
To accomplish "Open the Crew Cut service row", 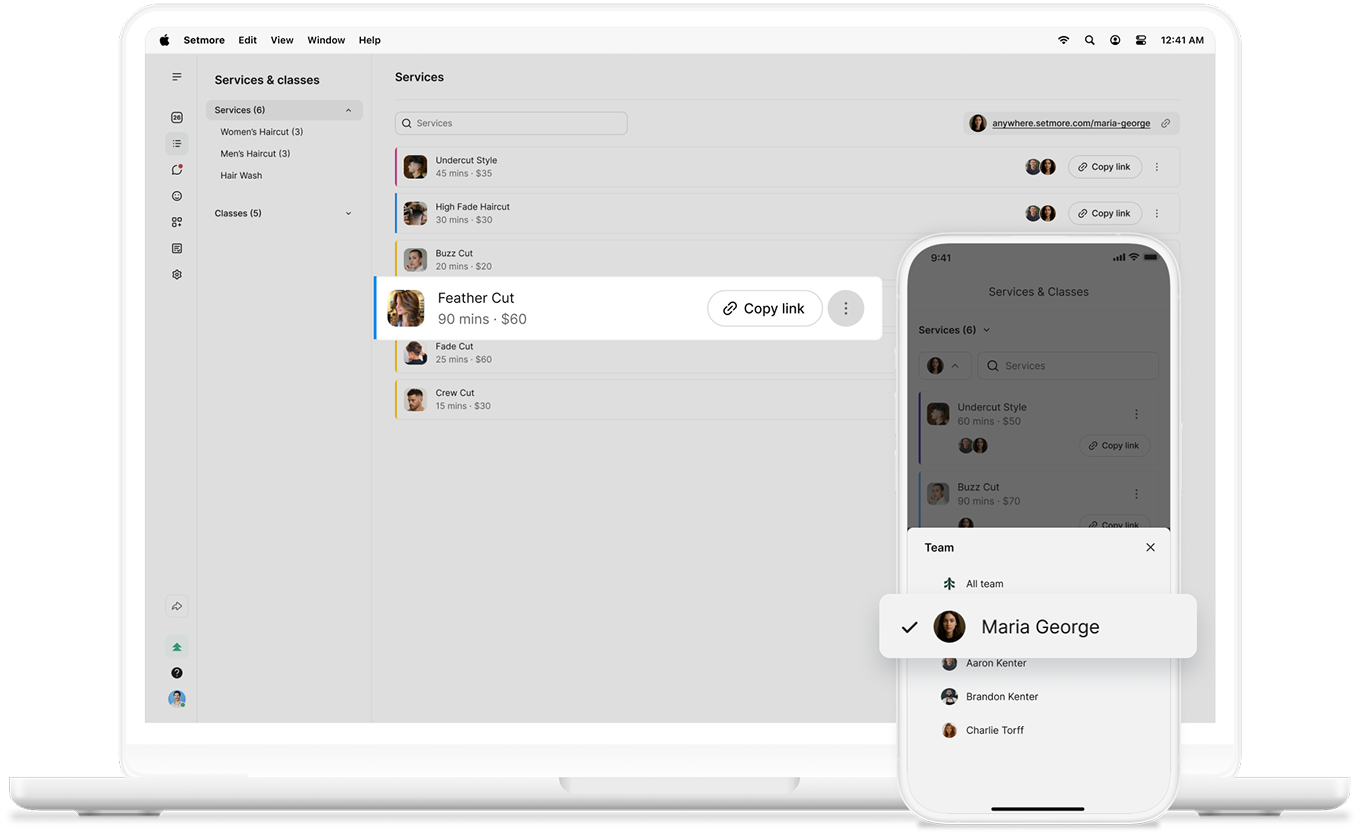I will pyautogui.click(x=645, y=399).
